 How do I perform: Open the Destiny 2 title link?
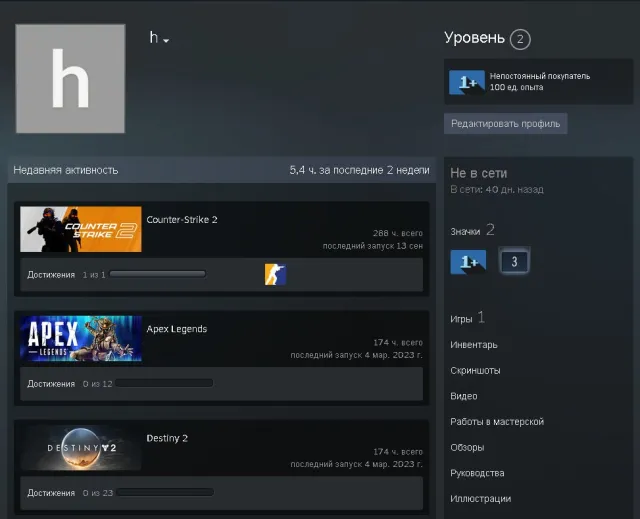(x=167, y=438)
